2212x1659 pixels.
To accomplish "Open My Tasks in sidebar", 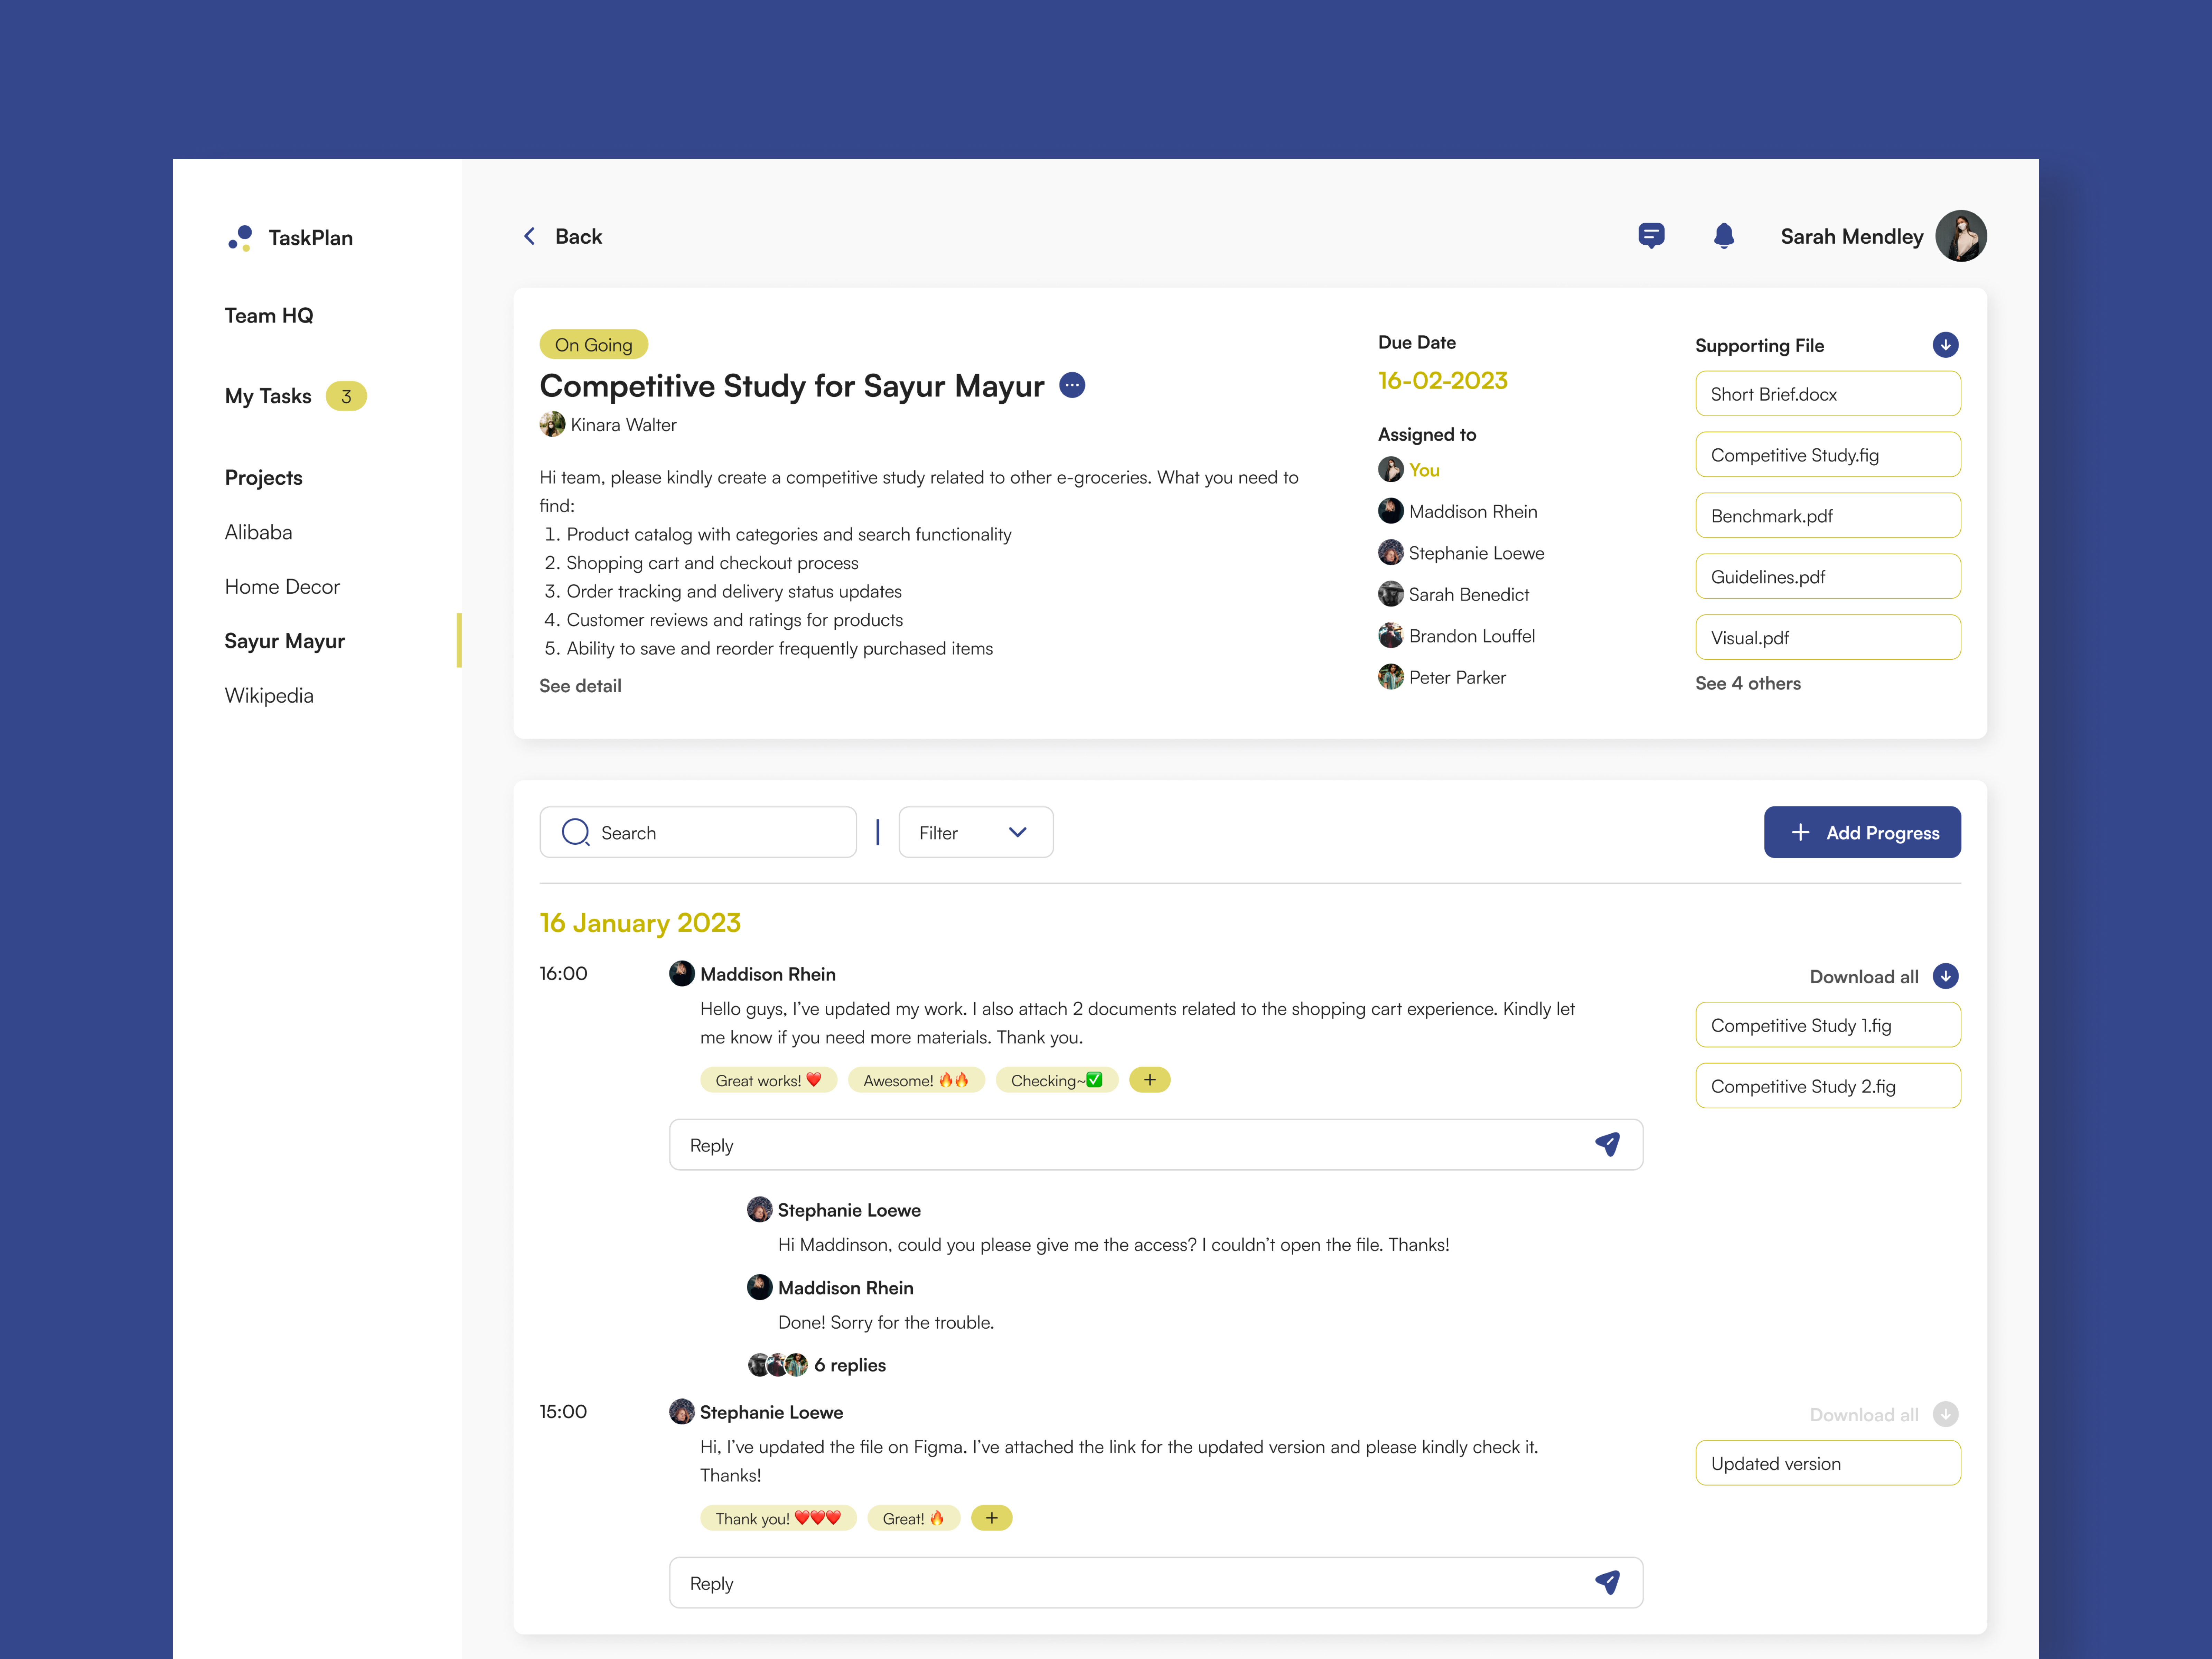I will click(x=268, y=396).
